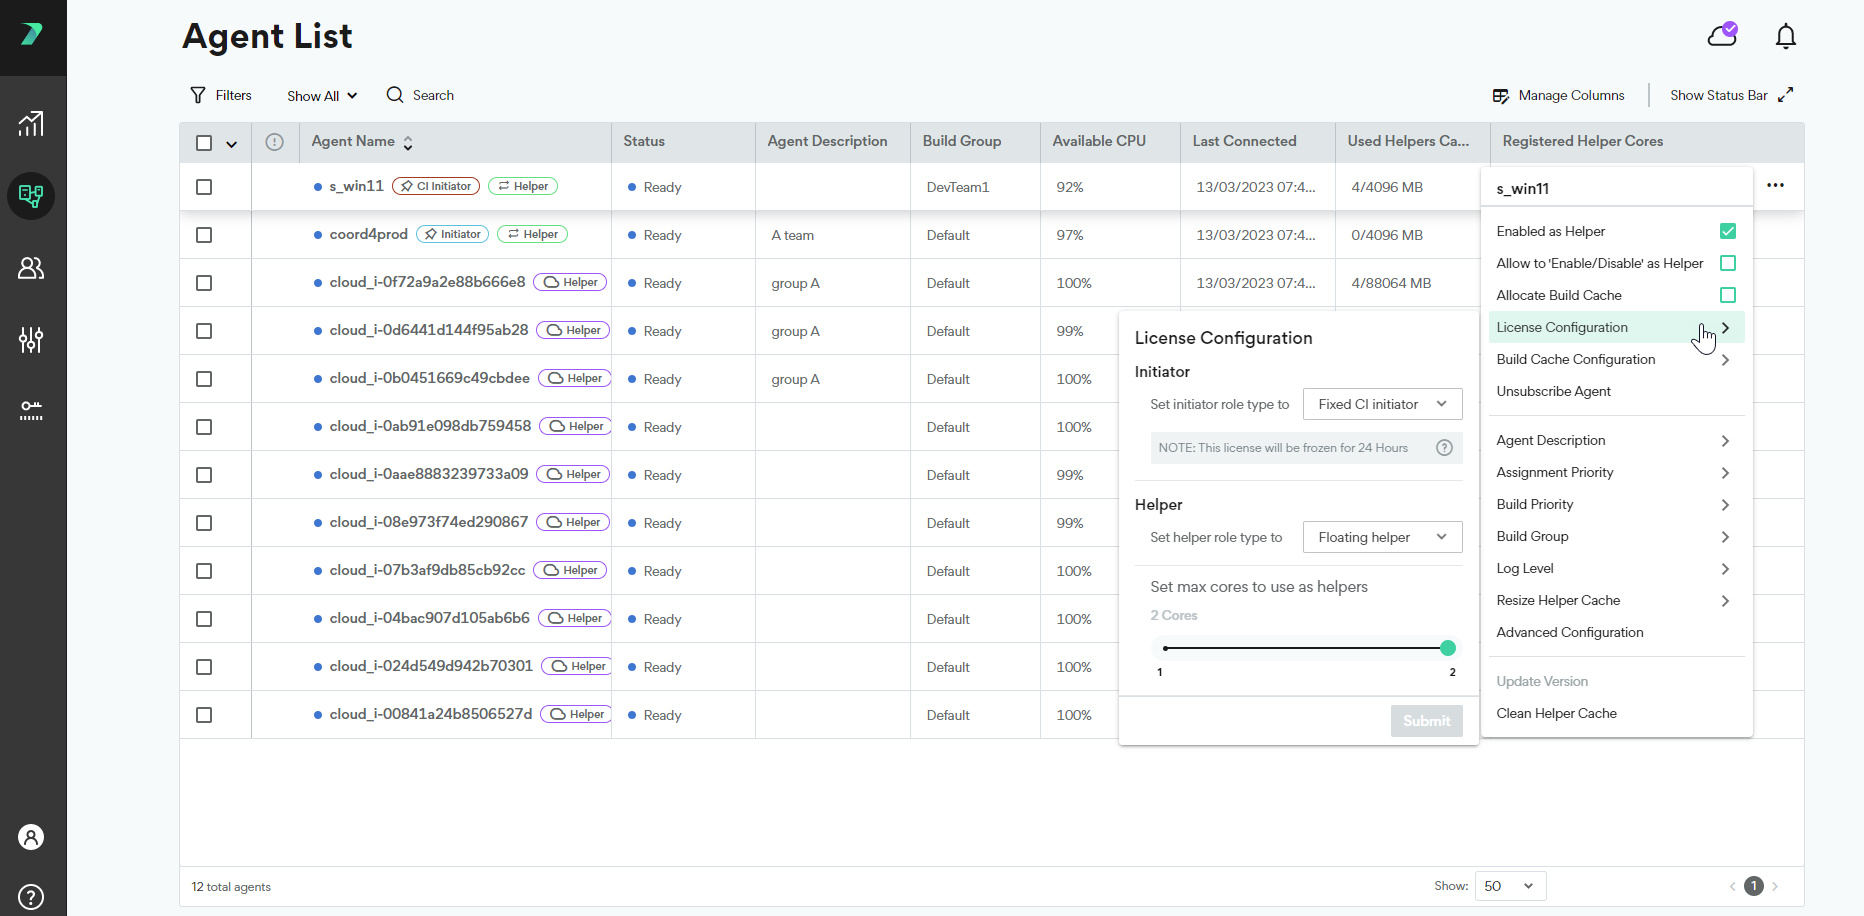Click the cloud status icon
The image size is (1864, 916).
tap(1722, 36)
